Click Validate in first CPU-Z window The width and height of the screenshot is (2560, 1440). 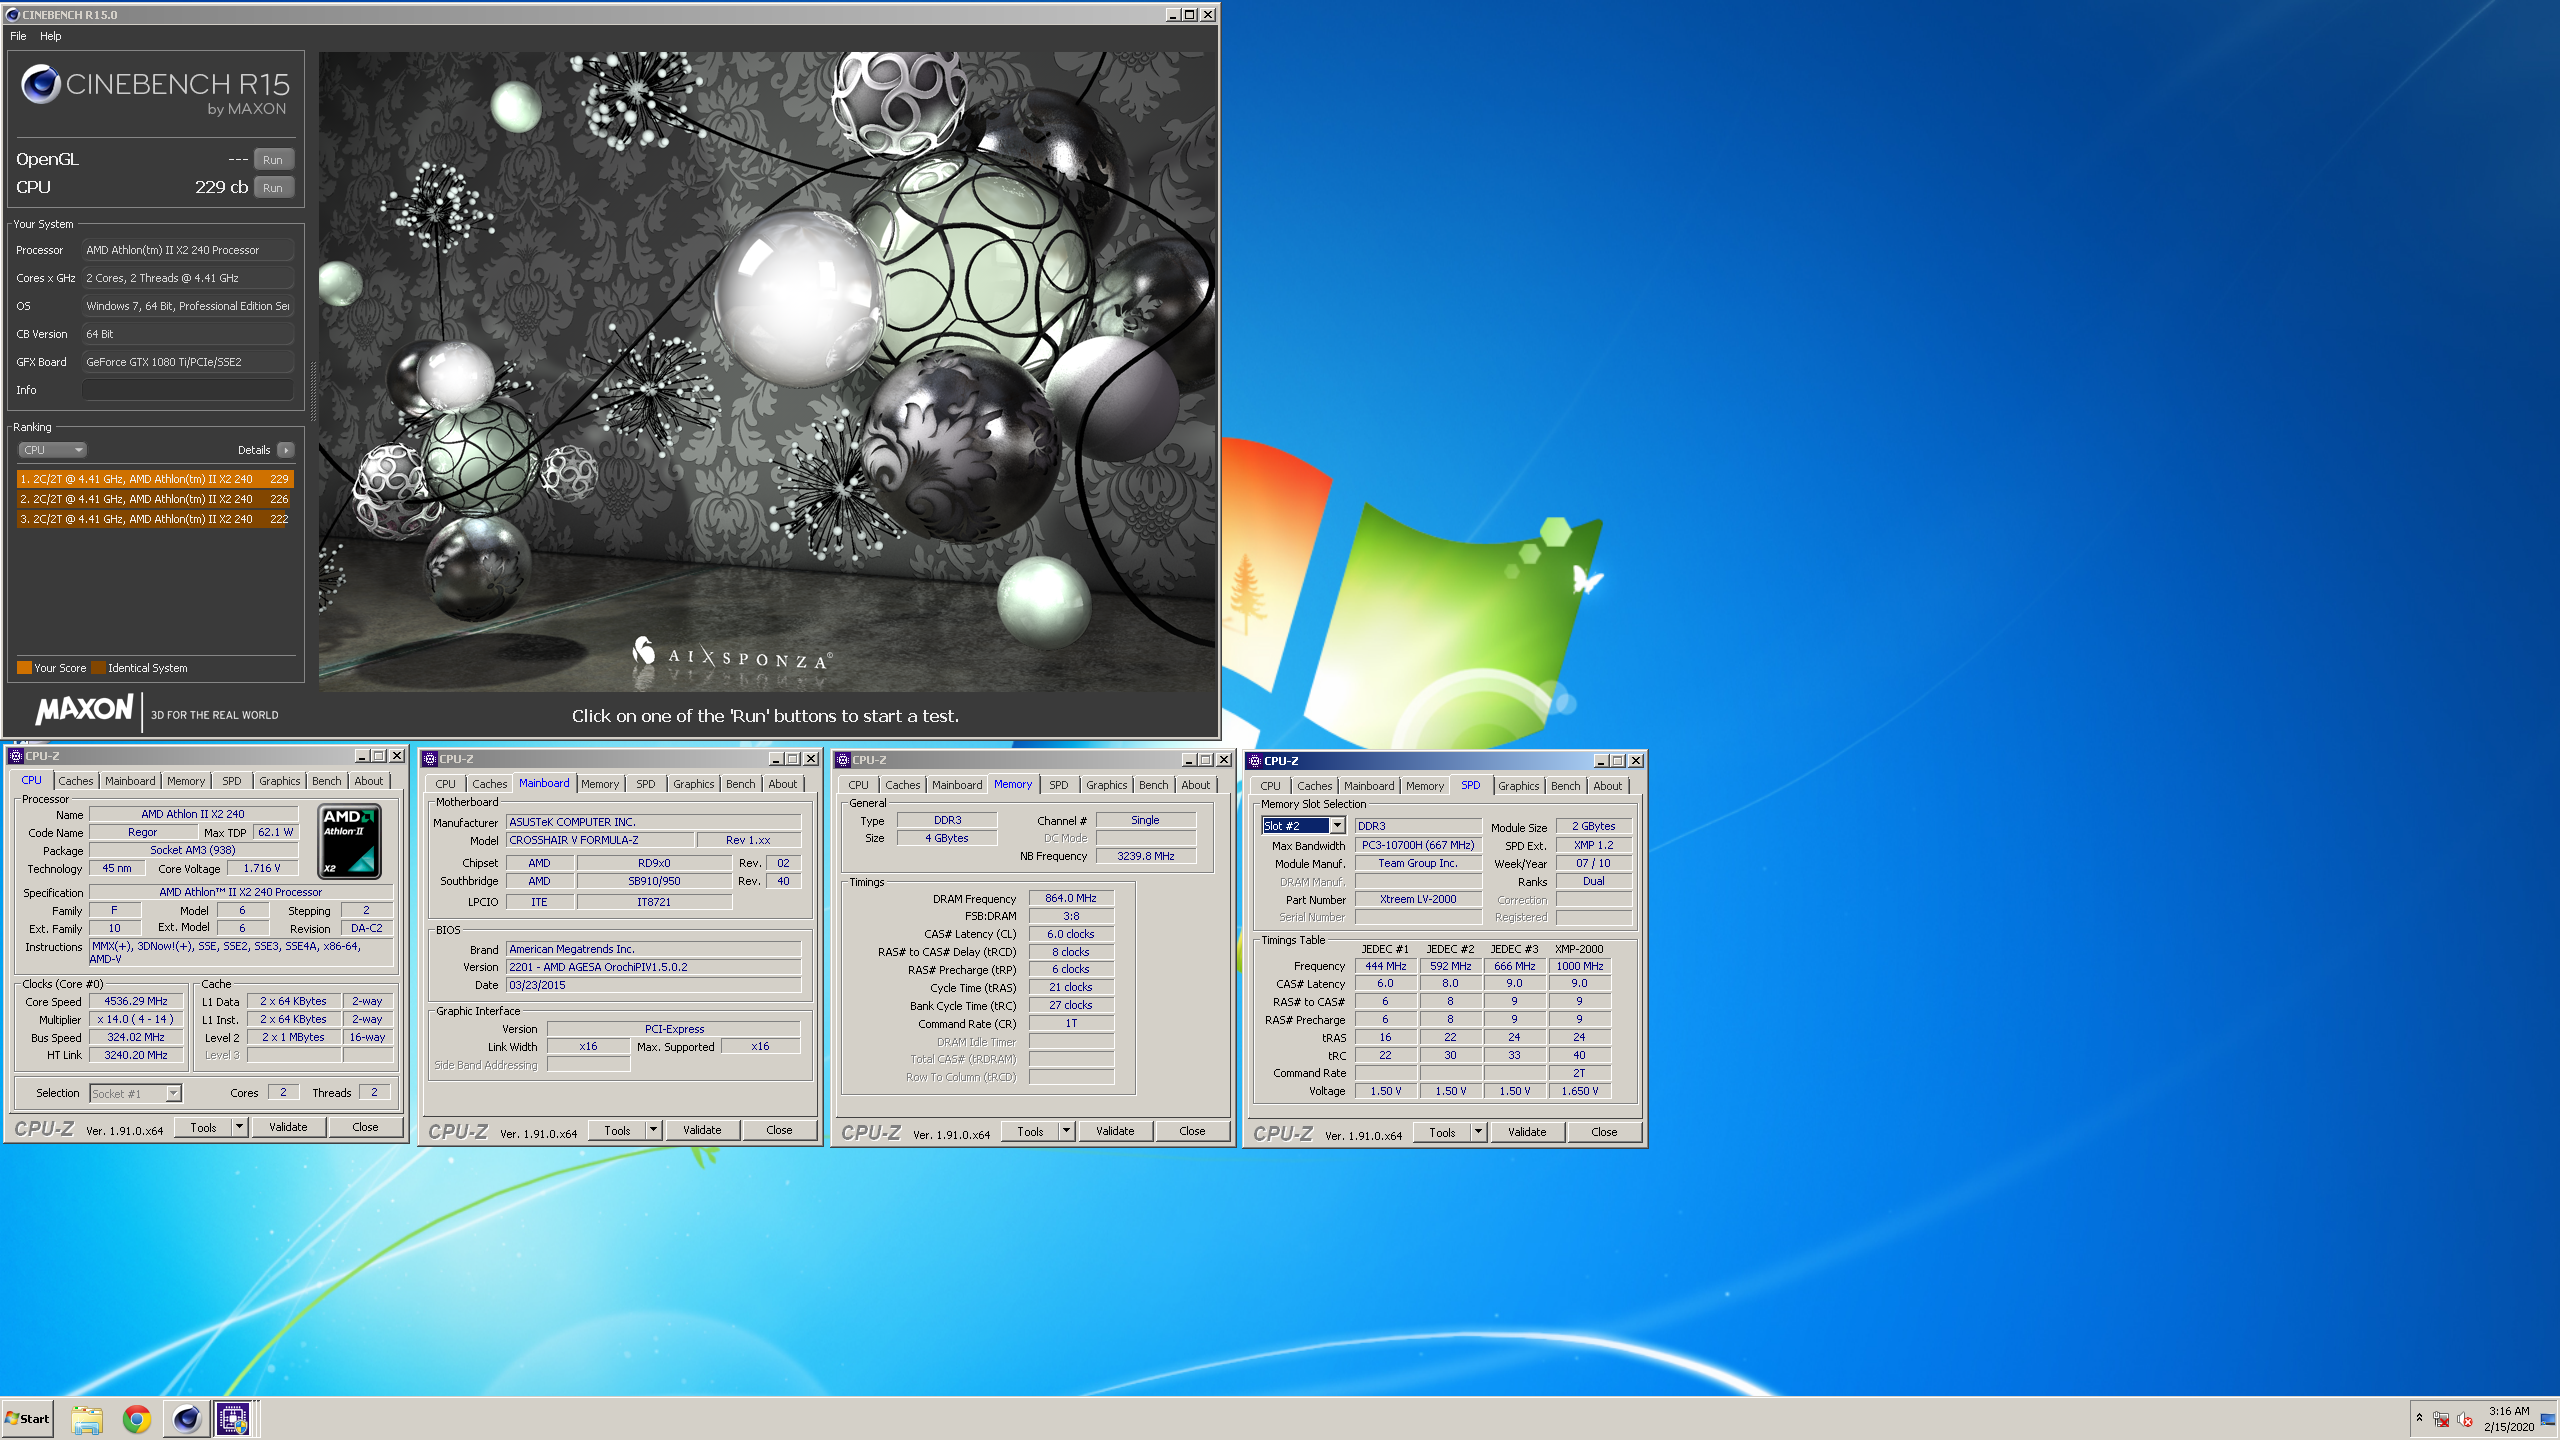(x=288, y=1127)
